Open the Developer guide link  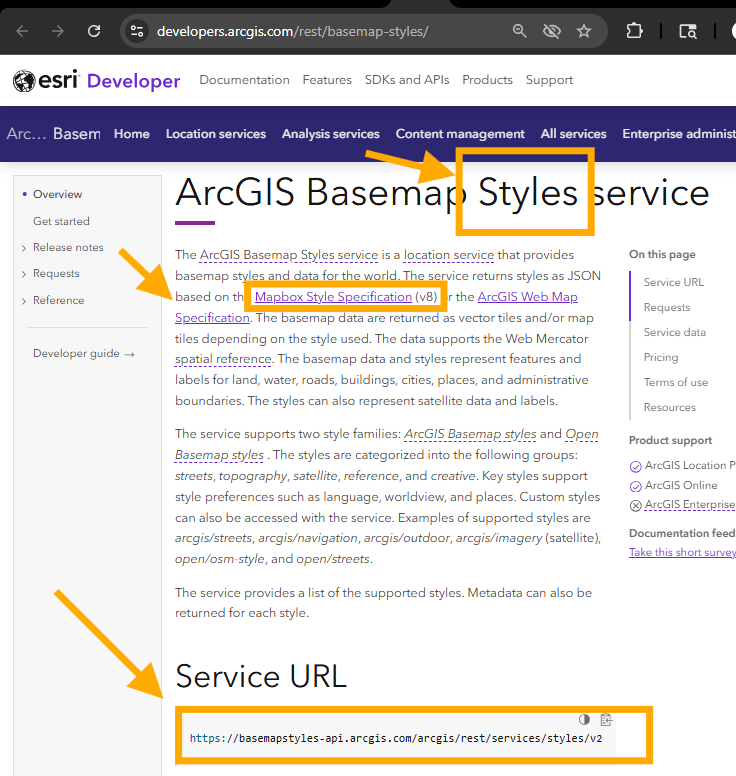pyautogui.click(x=84, y=353)
